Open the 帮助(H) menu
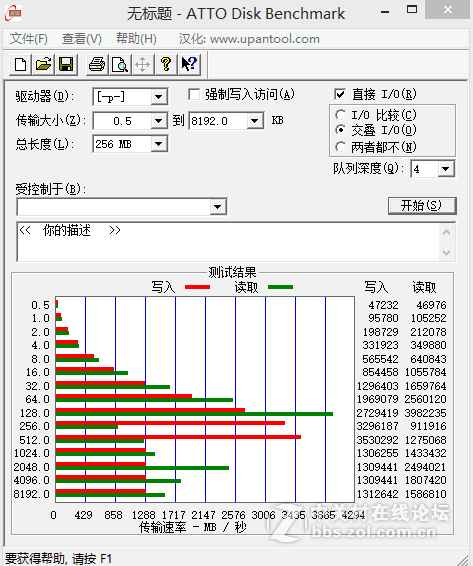473x566 pixels. [136, 39]
